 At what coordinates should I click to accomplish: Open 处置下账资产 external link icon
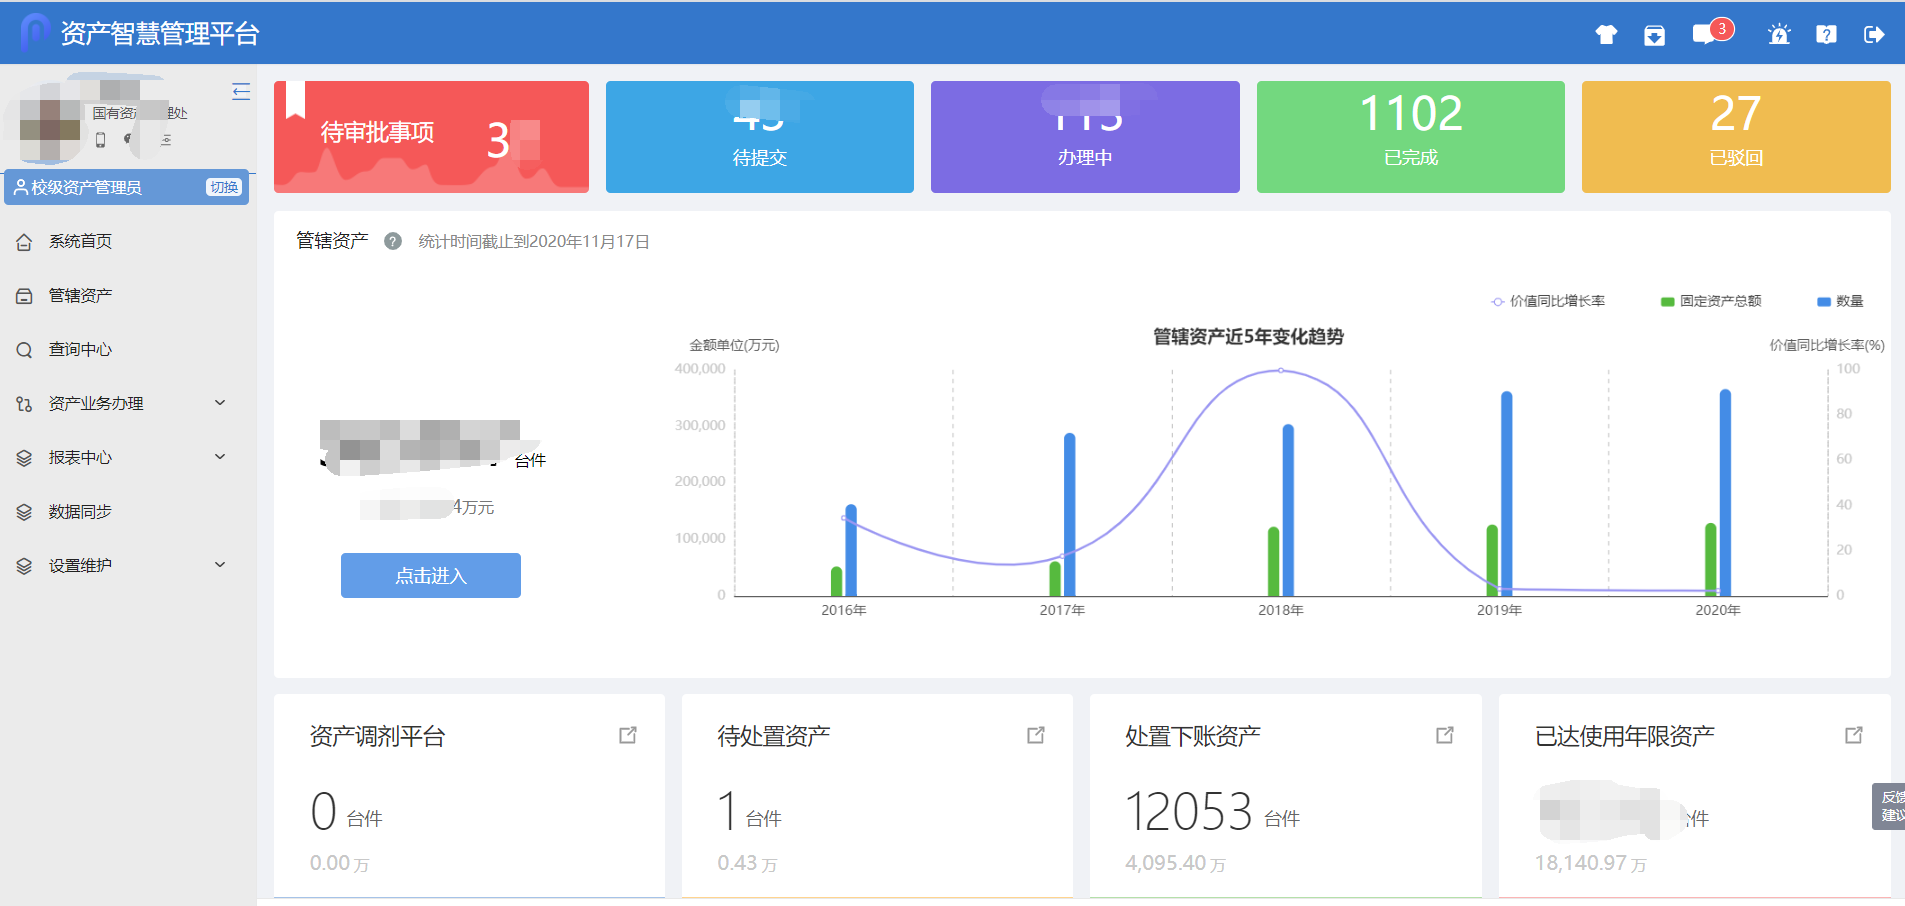(1445, 735)
